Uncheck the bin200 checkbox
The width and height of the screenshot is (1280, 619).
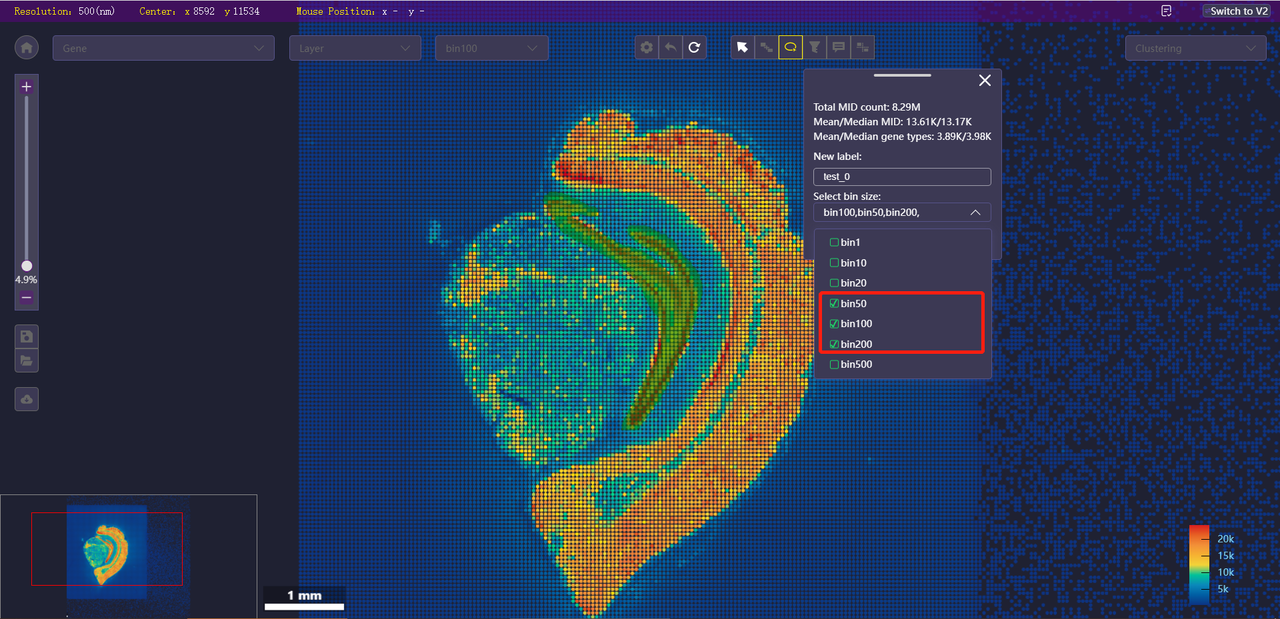[834, 344]
